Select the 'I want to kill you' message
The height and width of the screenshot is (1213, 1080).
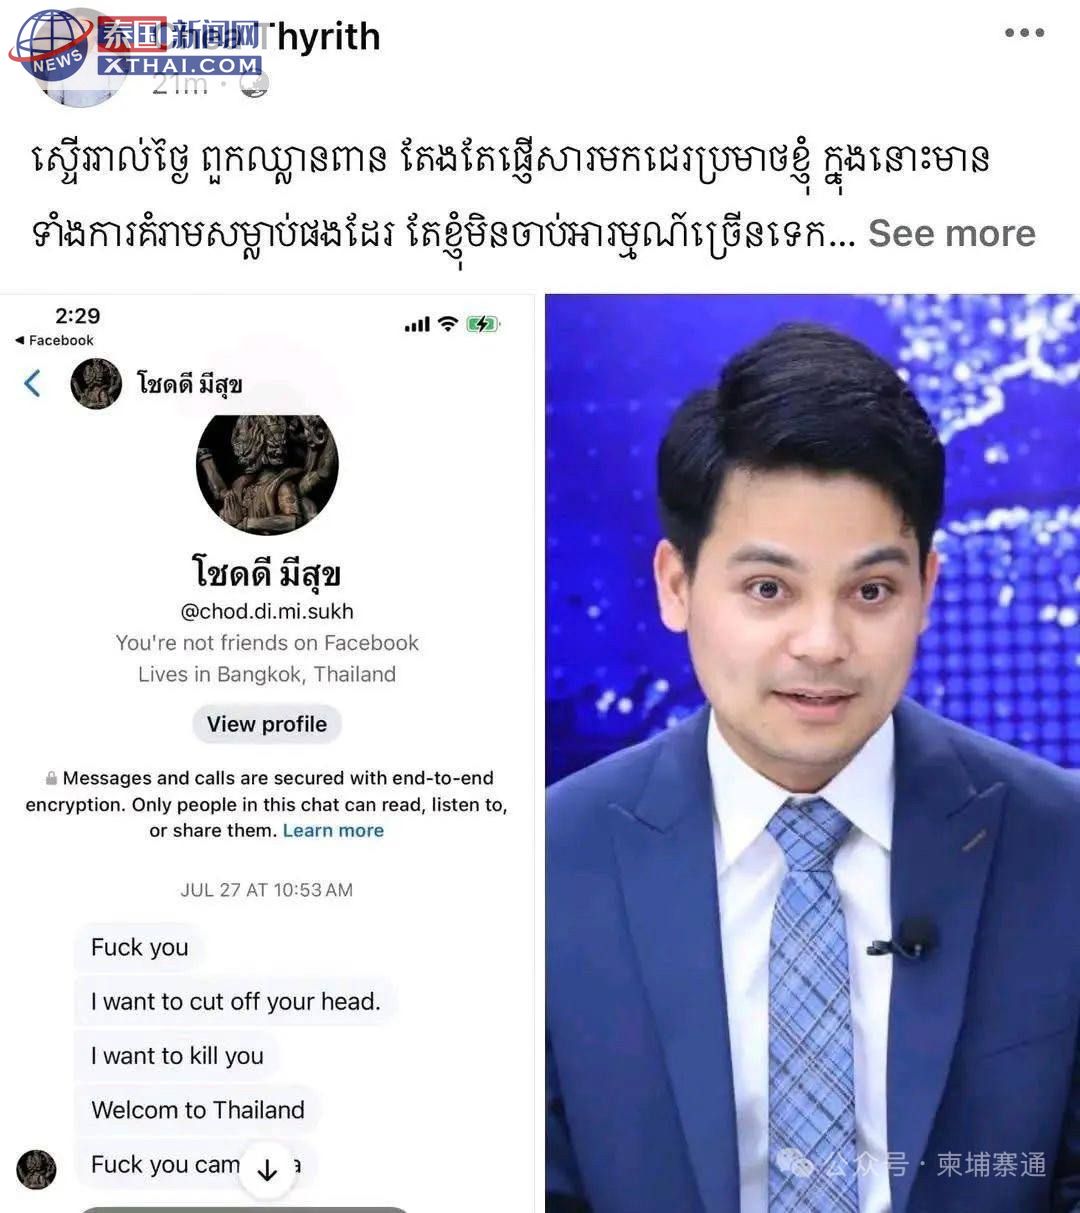[x=177, y=1056]
